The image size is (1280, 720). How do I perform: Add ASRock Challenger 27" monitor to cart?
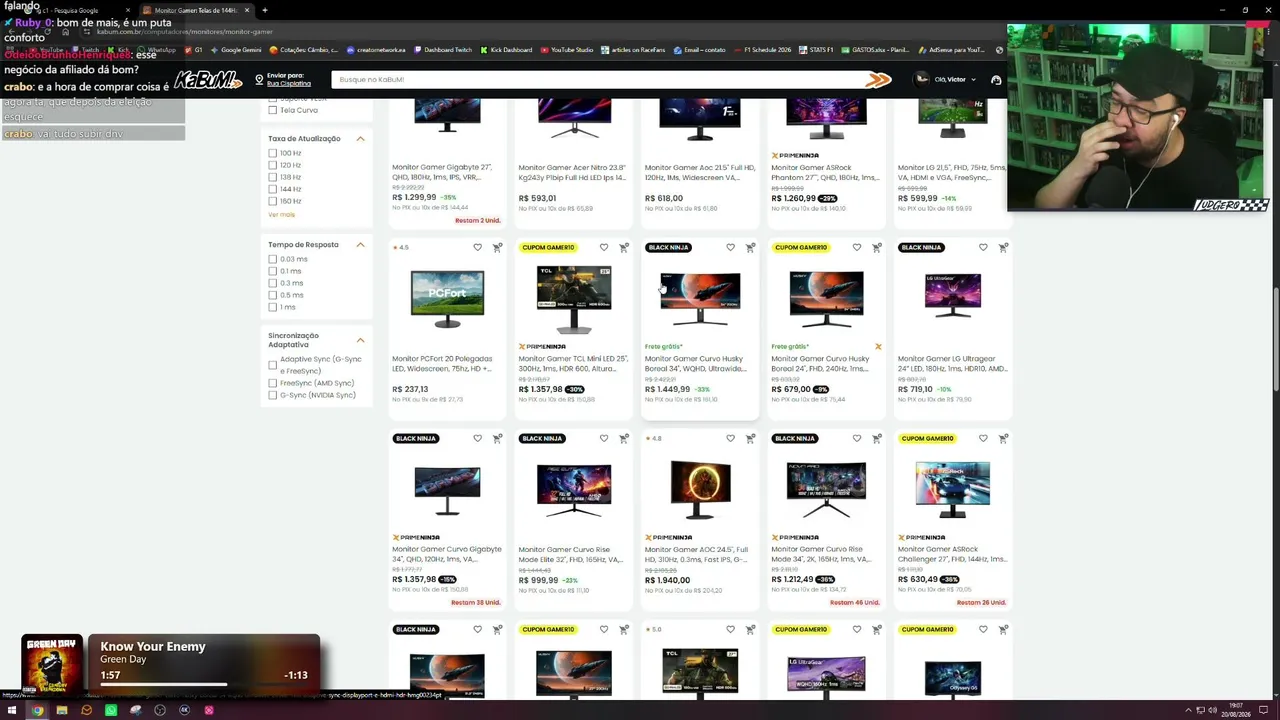[1003, 438]
